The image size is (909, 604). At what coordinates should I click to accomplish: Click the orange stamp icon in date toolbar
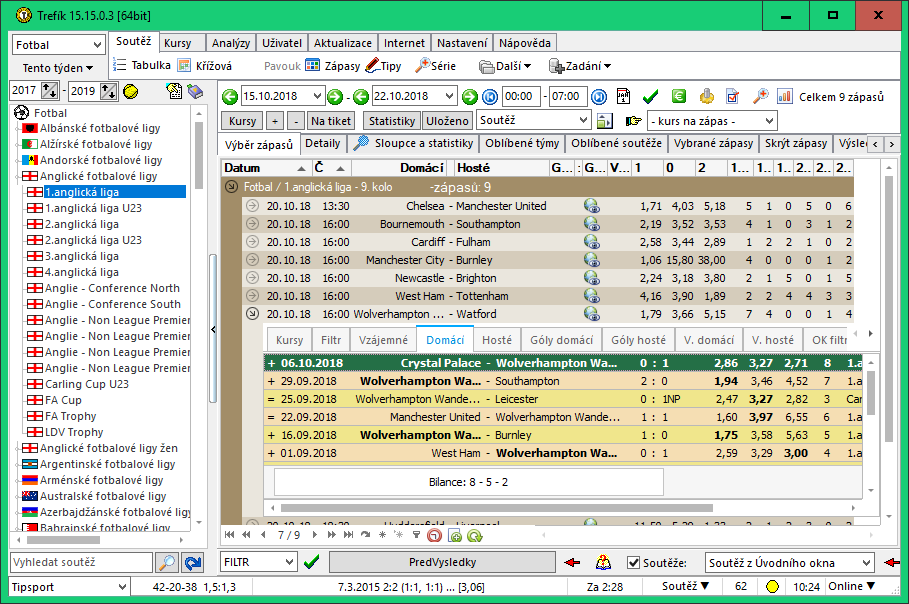[706, 96]
